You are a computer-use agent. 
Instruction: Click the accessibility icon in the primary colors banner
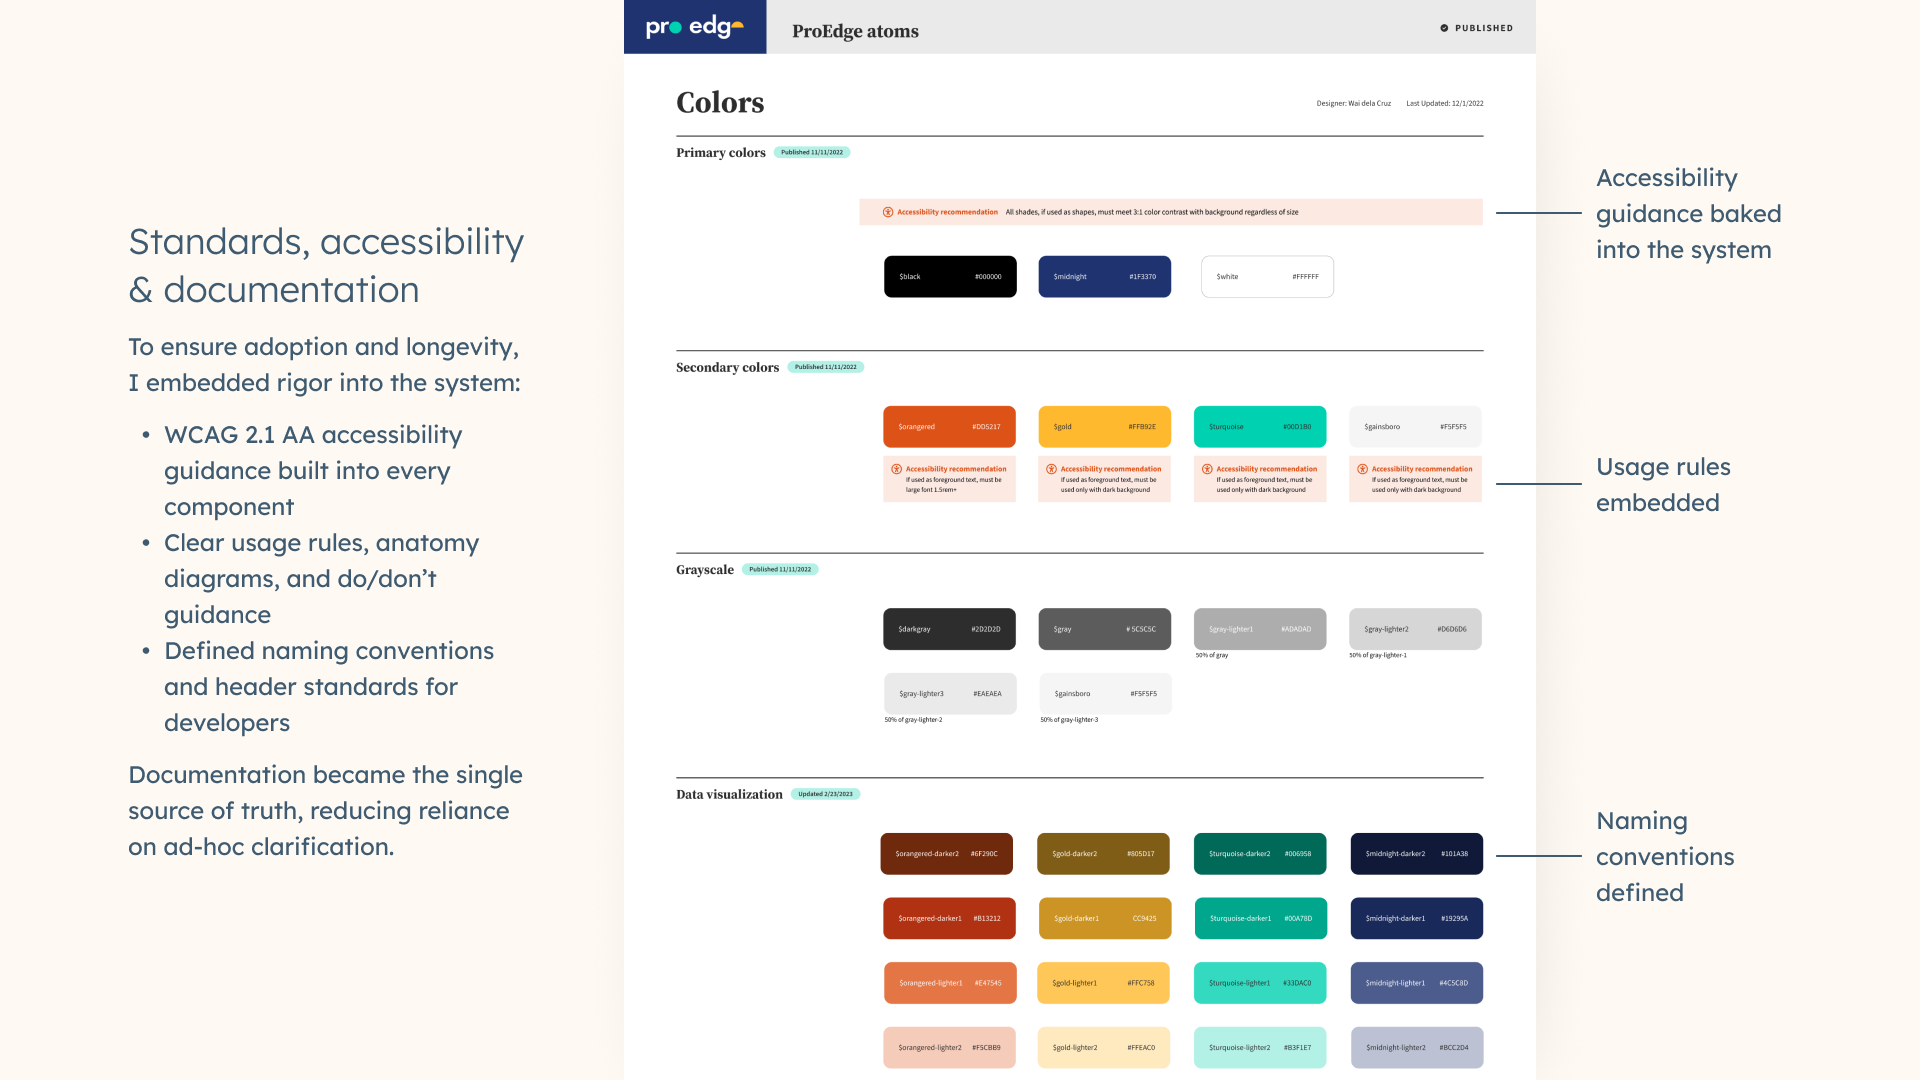tap(888, 212)
